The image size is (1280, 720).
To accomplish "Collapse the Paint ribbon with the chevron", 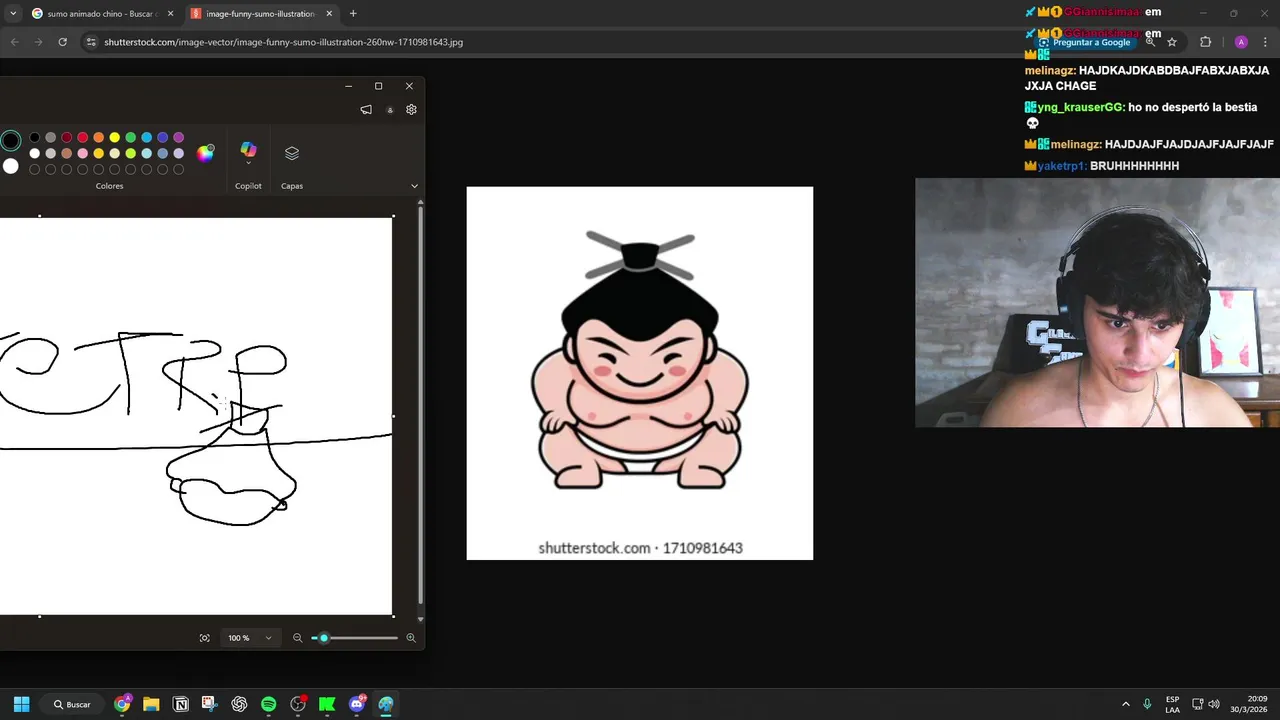I will [414, 186].
